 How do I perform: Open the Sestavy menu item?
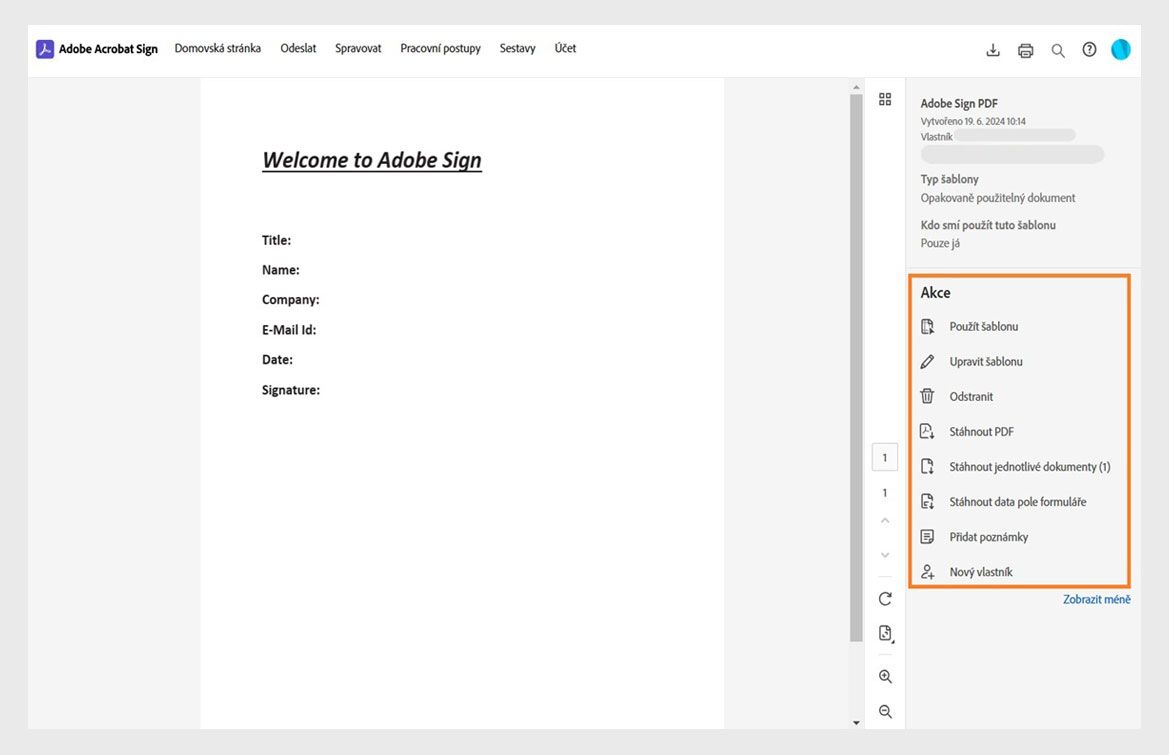[x=517, y=48]
